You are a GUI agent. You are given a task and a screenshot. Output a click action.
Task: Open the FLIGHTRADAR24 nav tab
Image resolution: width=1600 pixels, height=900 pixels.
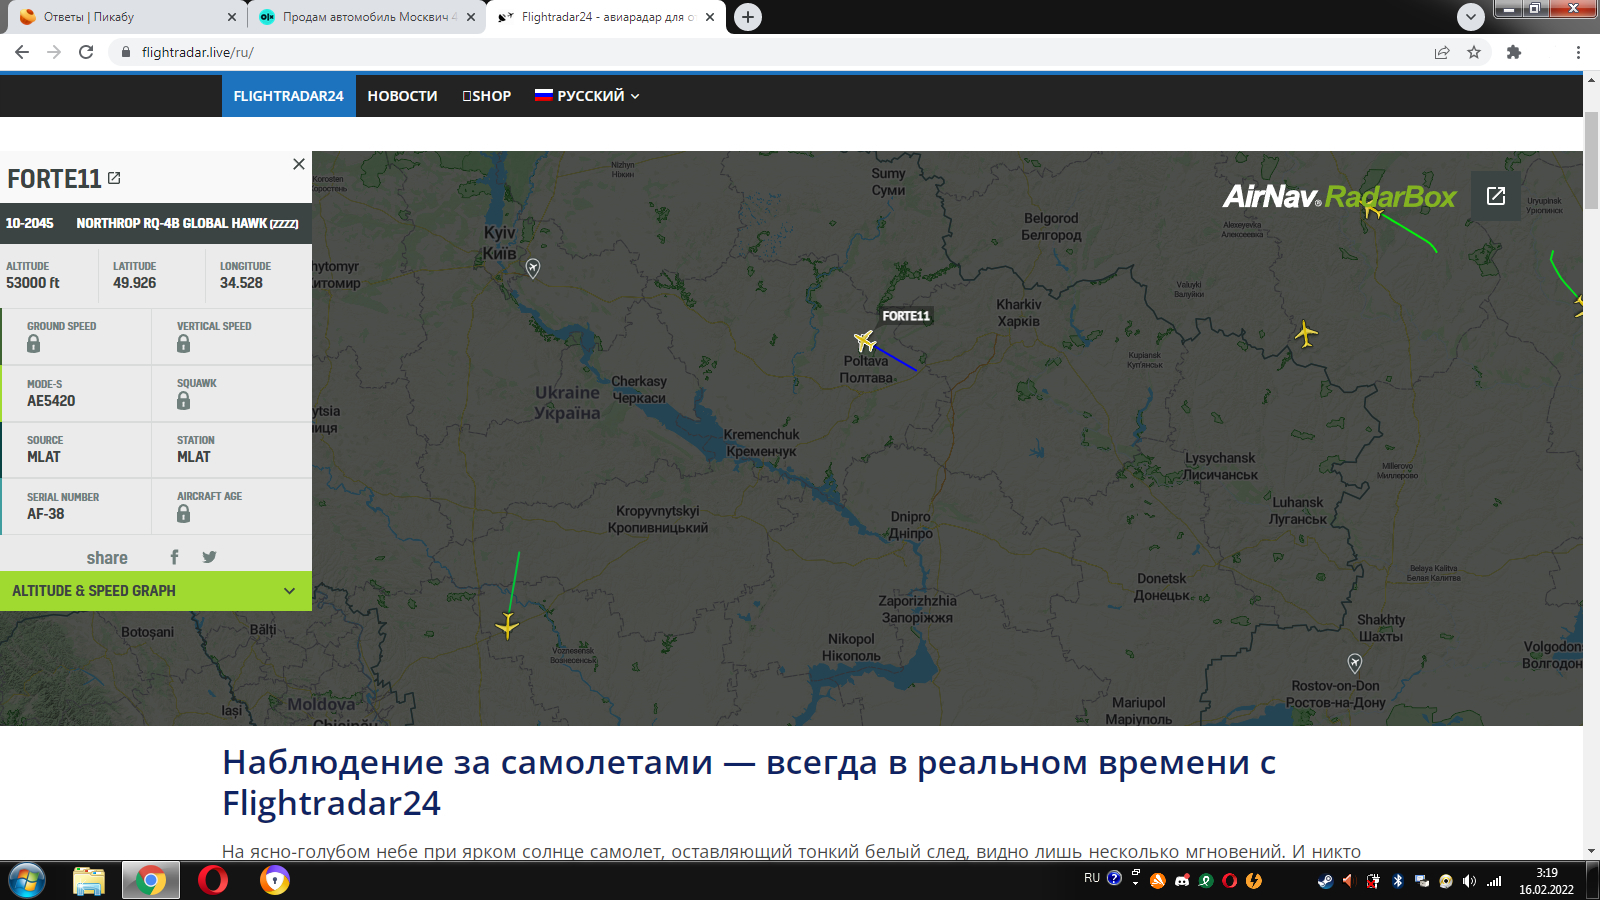(x=289, y=96)
